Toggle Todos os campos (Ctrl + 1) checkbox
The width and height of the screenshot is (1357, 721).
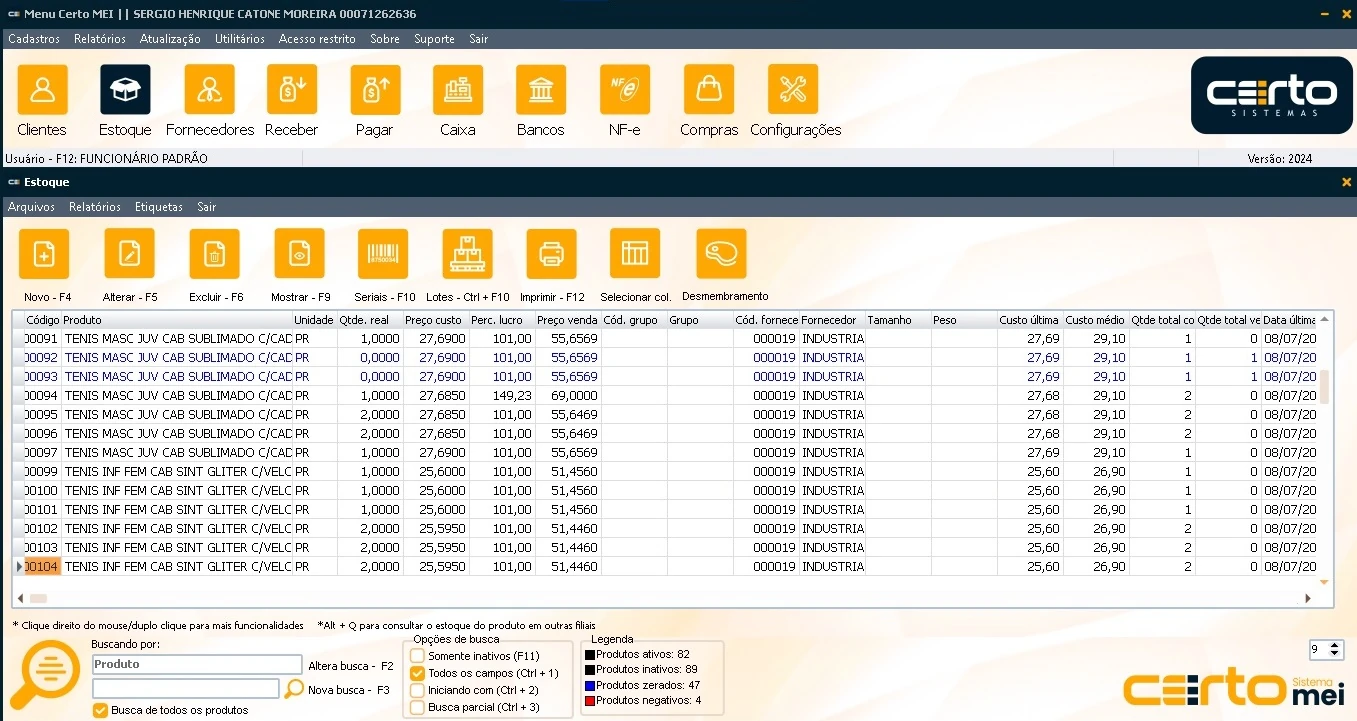point(418,673)
